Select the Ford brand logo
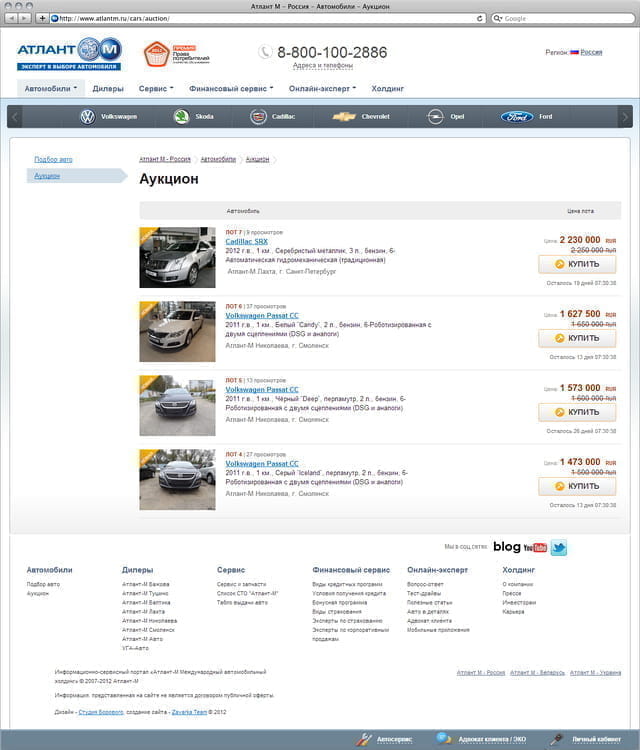This screenshot has width=640, height=750. (x=517, y=117)
